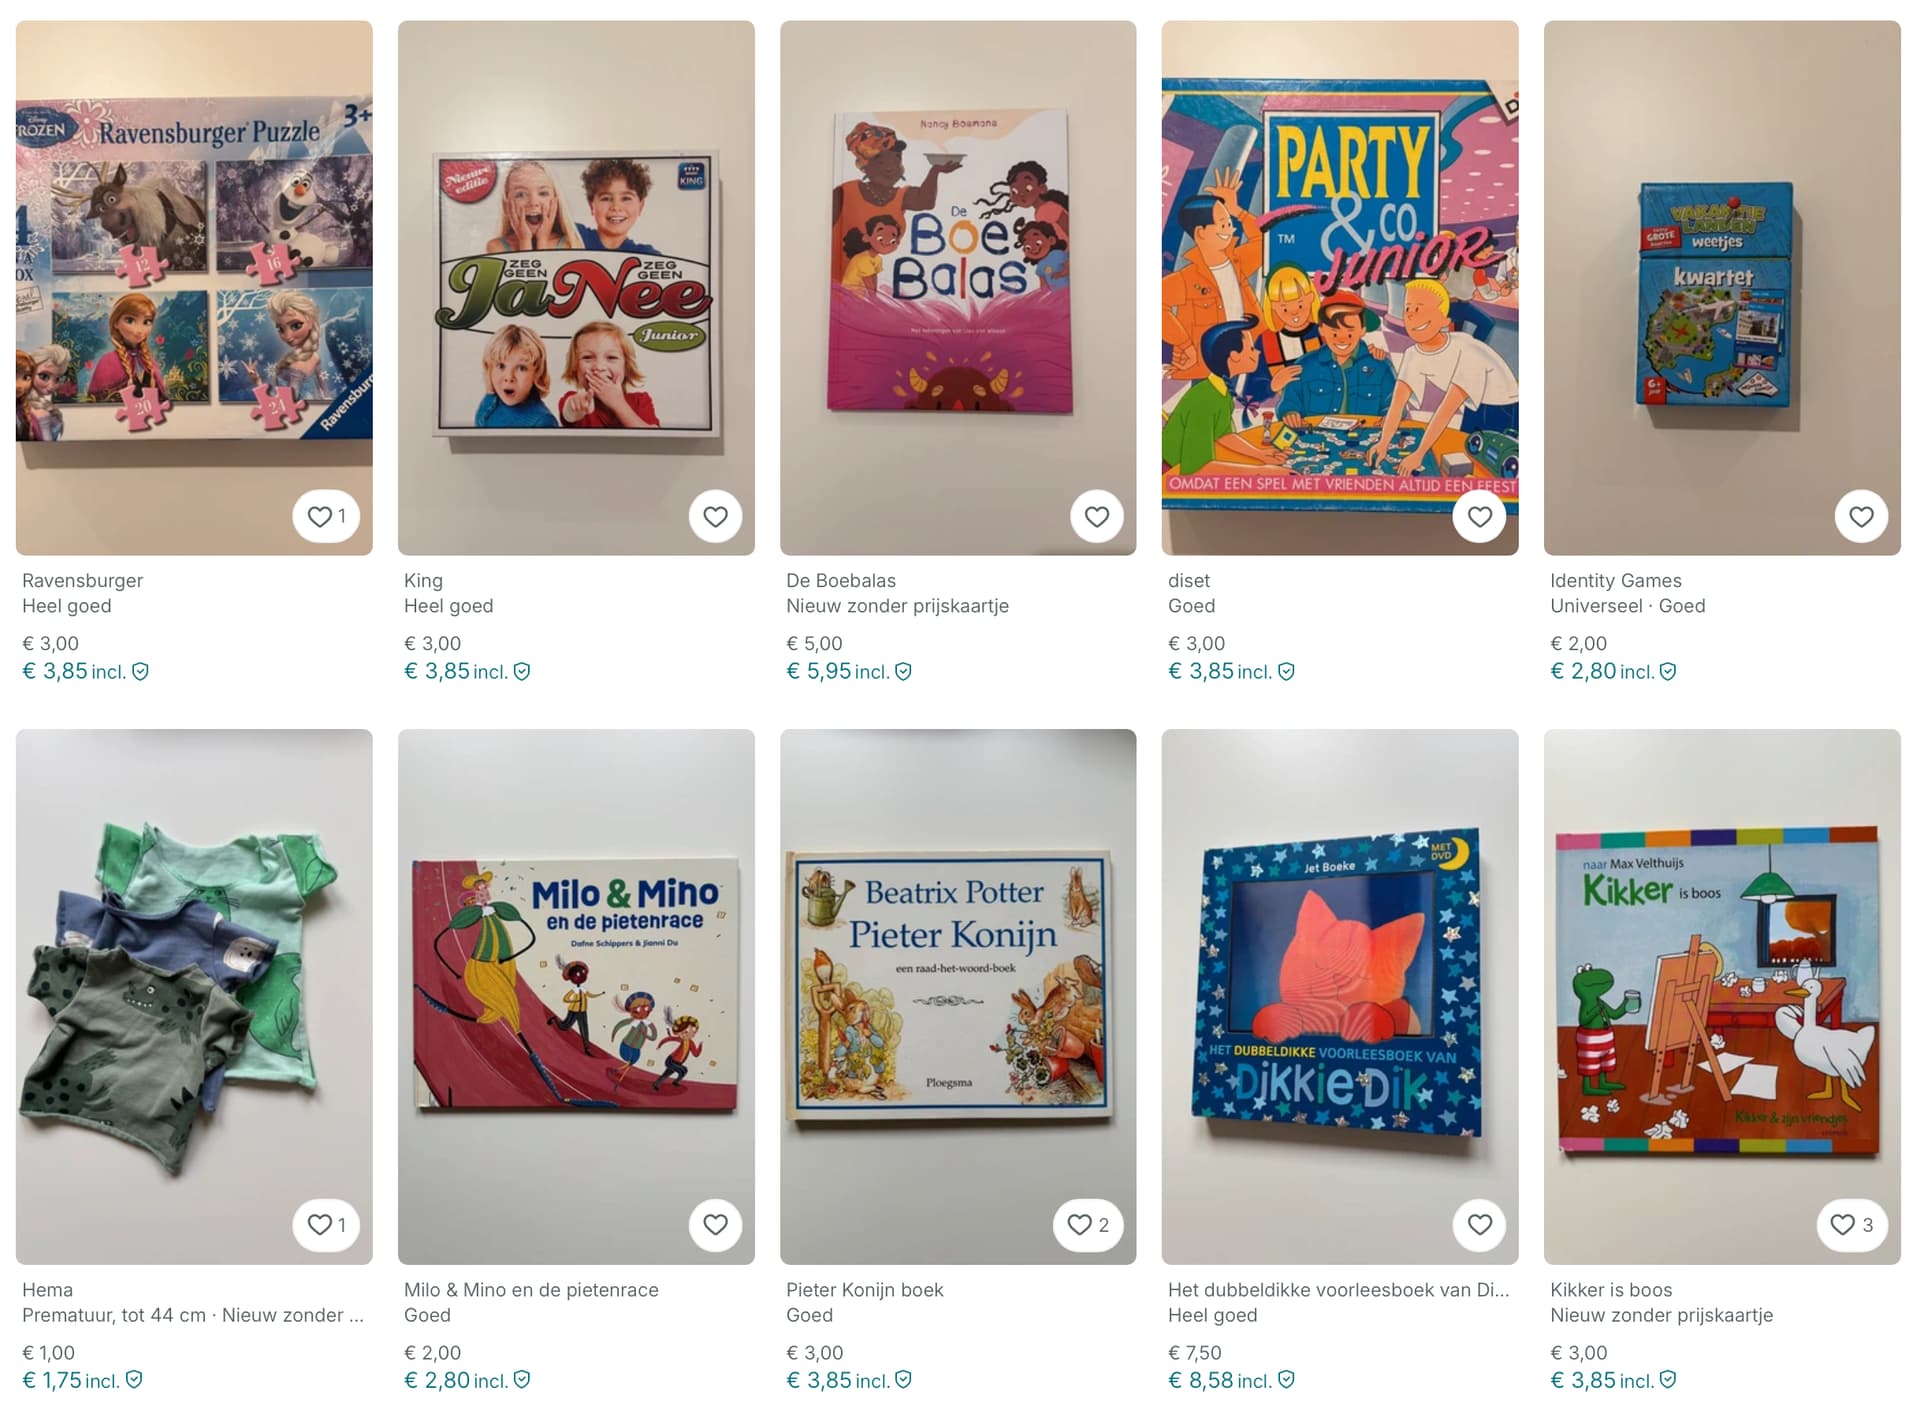Click heart on Identity Games kwartet item

[1861, 517]
